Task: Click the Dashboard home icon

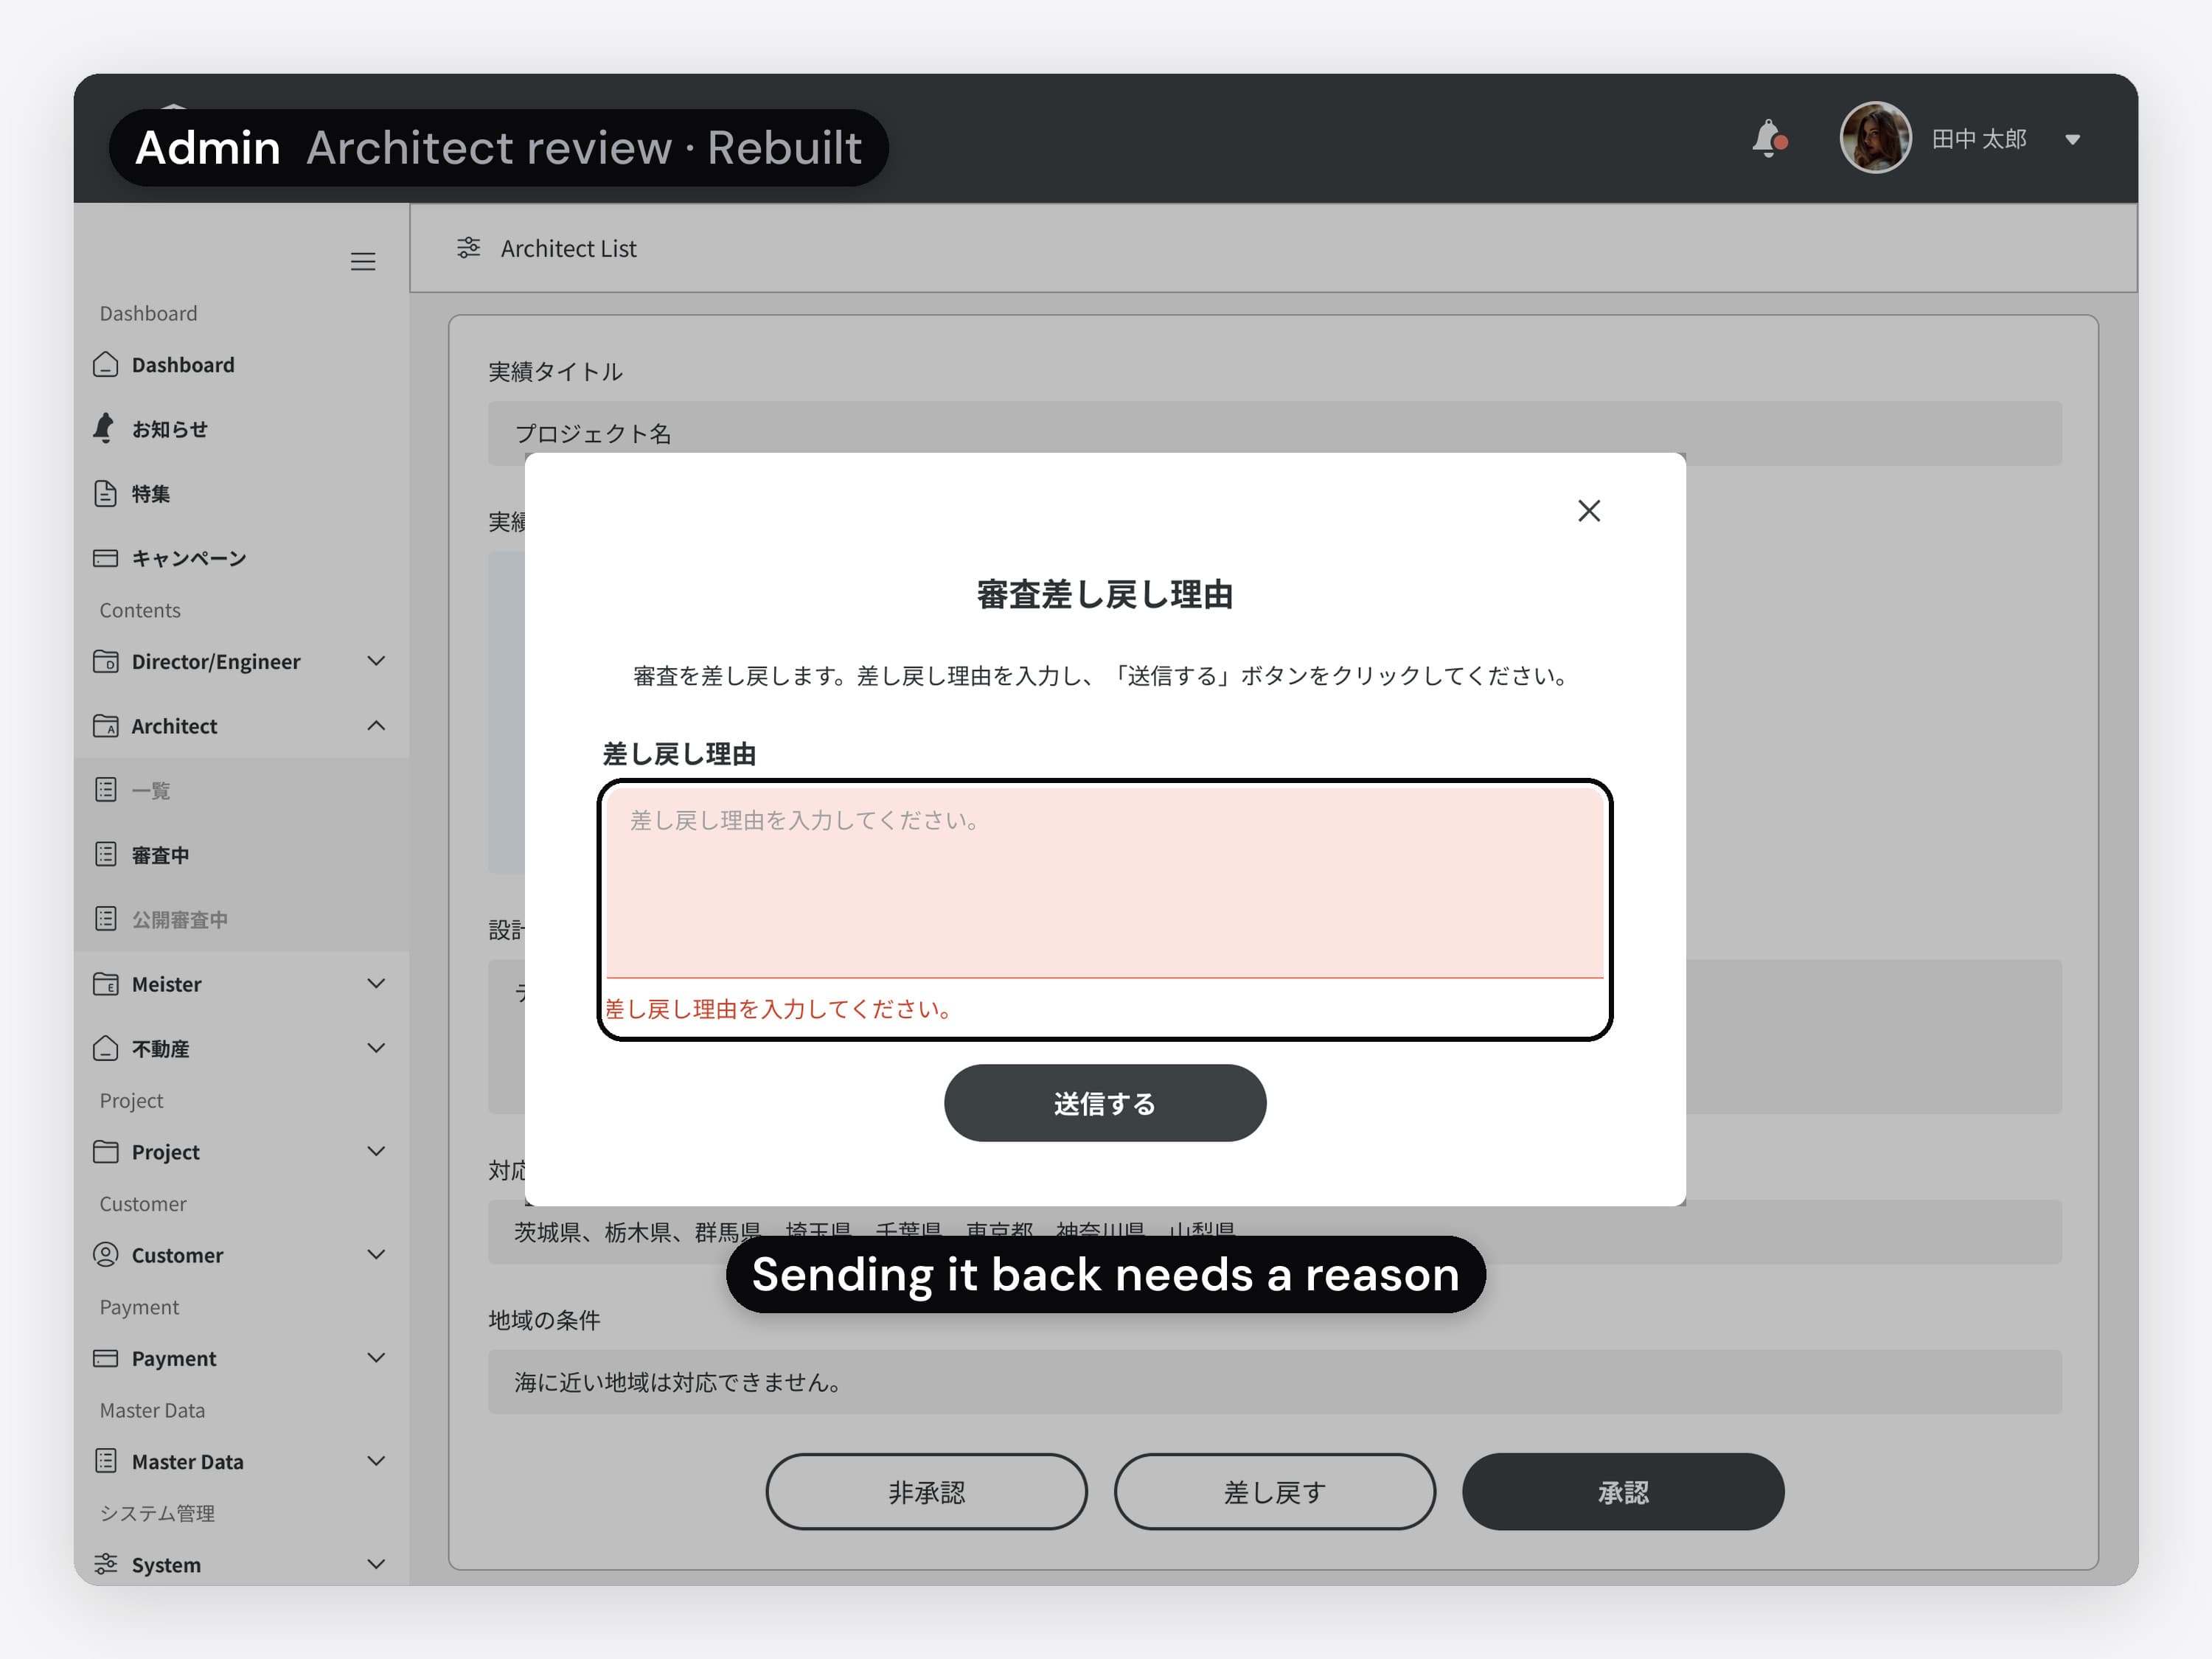Action: (105, 365)
